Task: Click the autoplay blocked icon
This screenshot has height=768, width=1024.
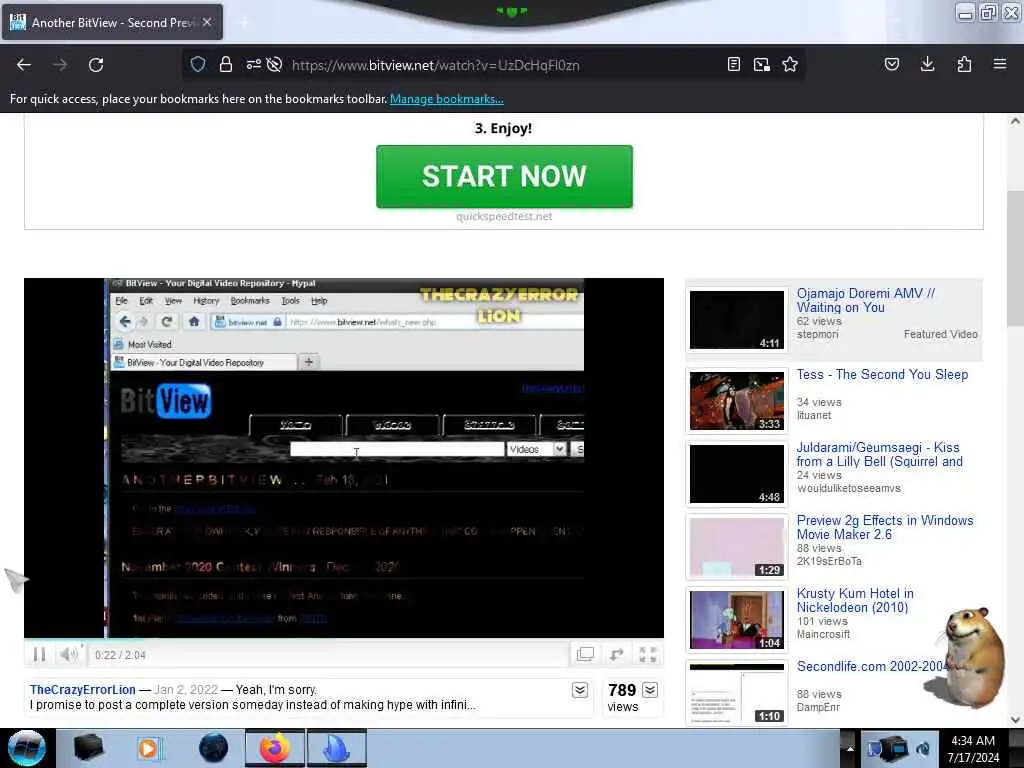Action: pyautogui.click(x=274, y=64)
